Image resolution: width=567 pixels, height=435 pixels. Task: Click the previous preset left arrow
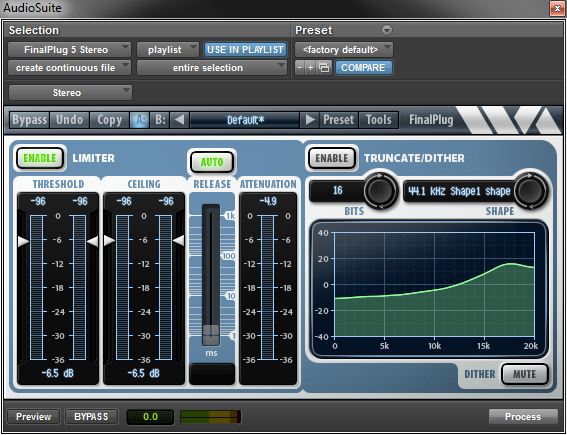tap(179, 120)
